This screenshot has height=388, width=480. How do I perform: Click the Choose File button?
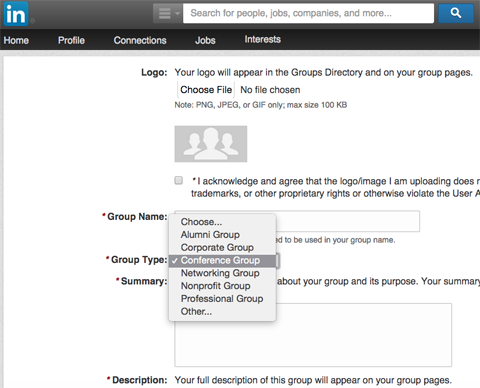206,90
